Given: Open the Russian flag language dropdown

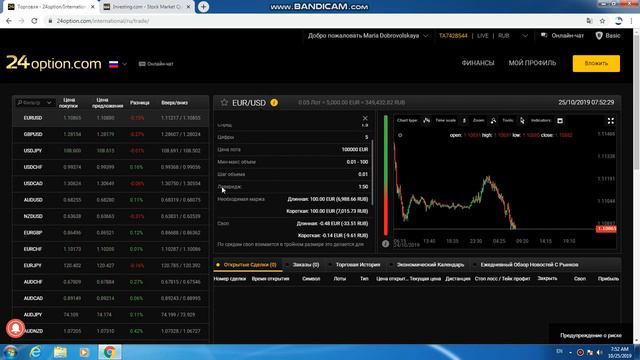Looking at the screenshot, I should point(118,64).
